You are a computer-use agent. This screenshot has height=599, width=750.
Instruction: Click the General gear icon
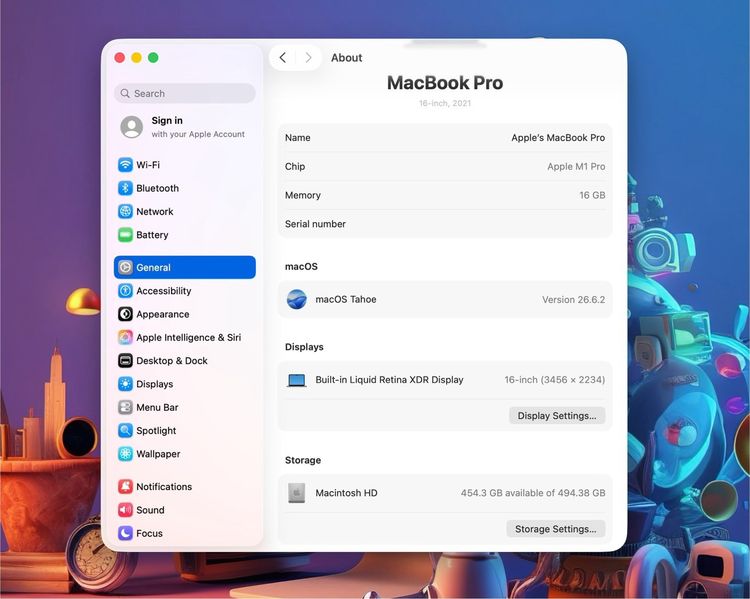click(x=125, y=267)
